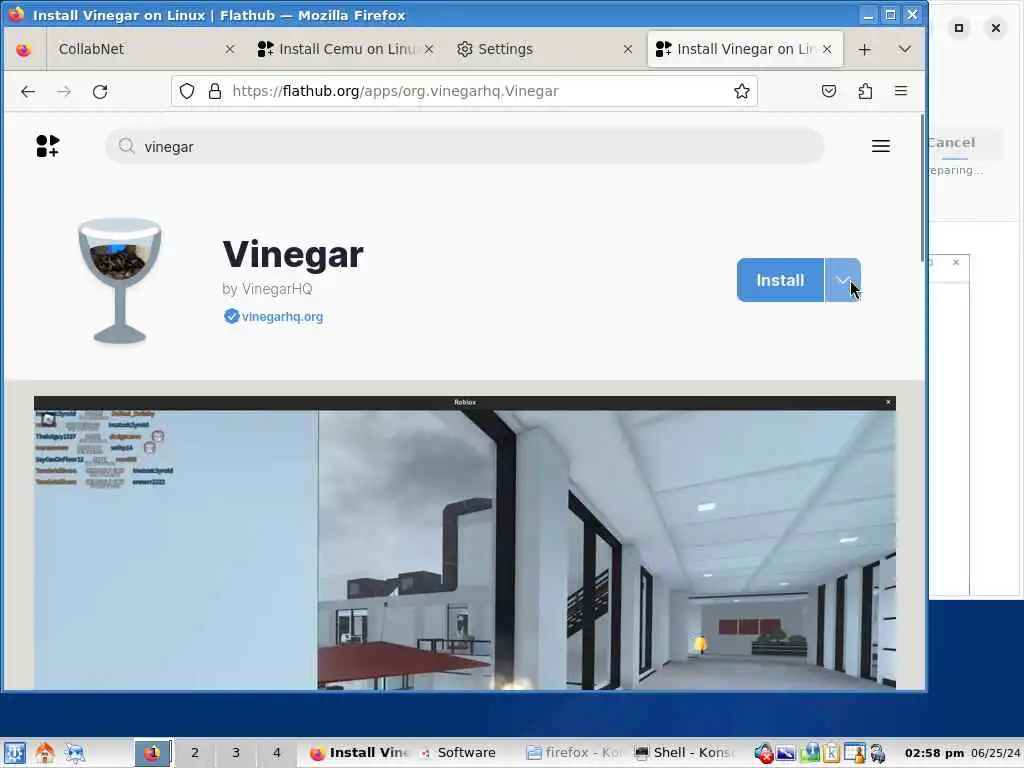The height and width of the screenshot is (768, 1024).
Task: Close the Install Cemu tab
Action: (428, 49)
